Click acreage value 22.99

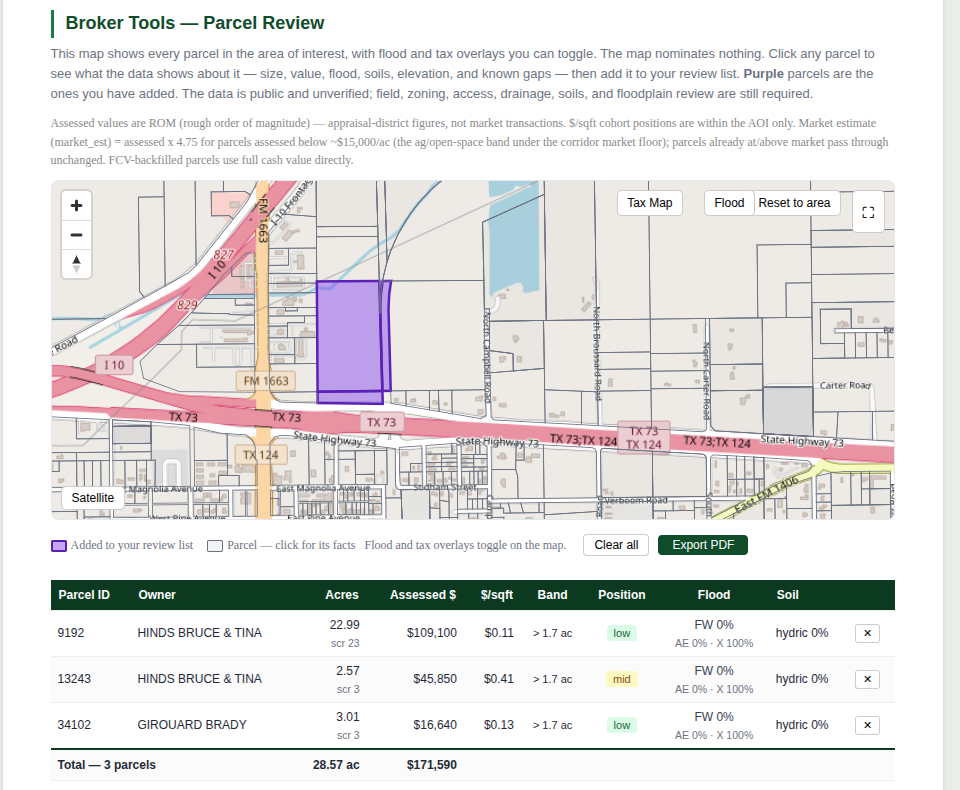345,625
